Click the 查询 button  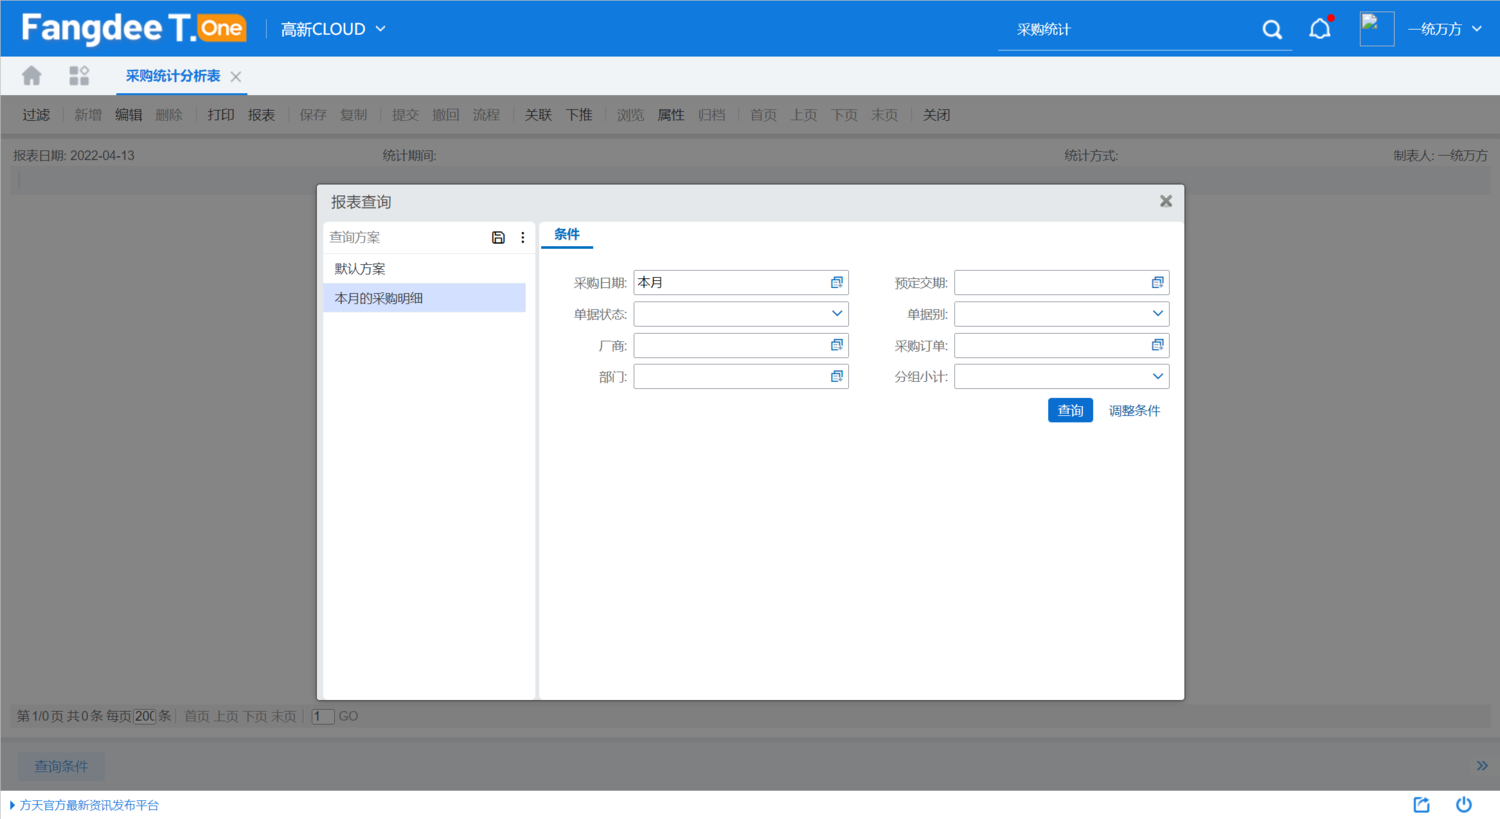pyautogui.click(x=1070, y=411)
